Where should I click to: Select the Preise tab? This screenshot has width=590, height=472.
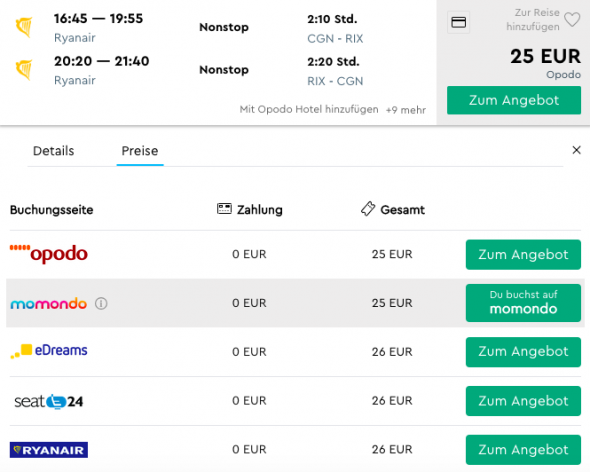(140, 151)
